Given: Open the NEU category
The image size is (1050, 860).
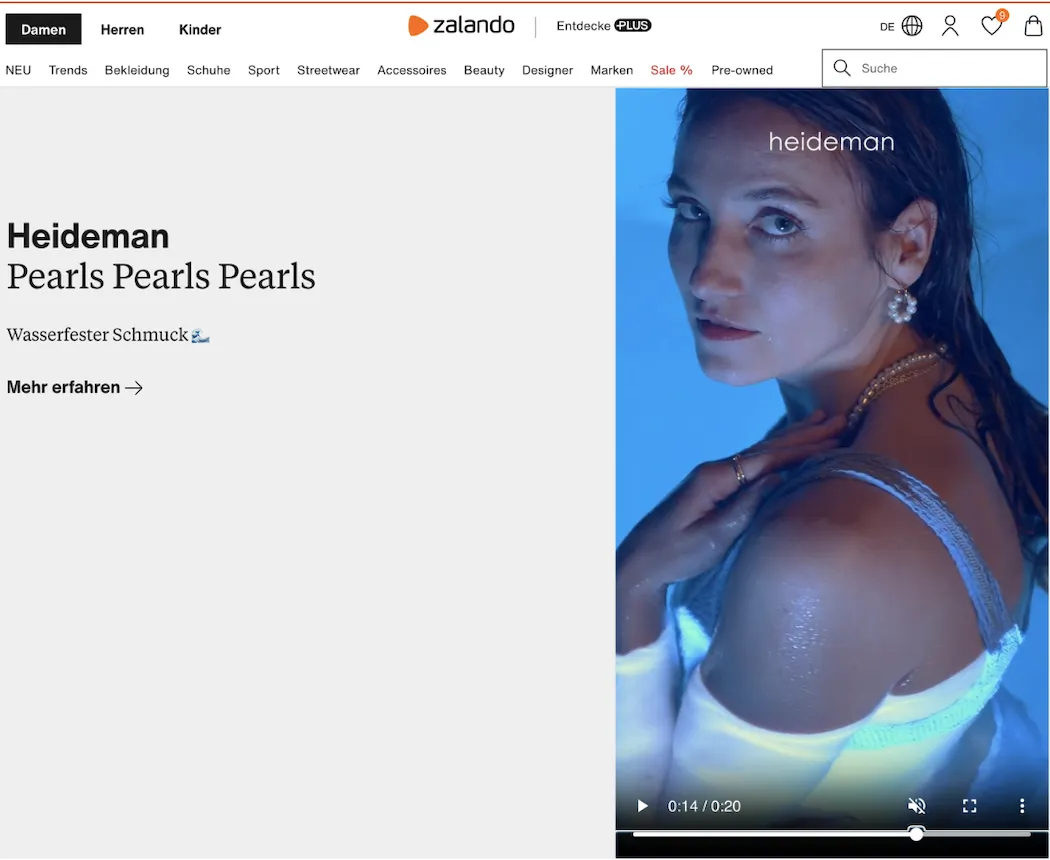Looking at the screenshot, I should point(18,70).
